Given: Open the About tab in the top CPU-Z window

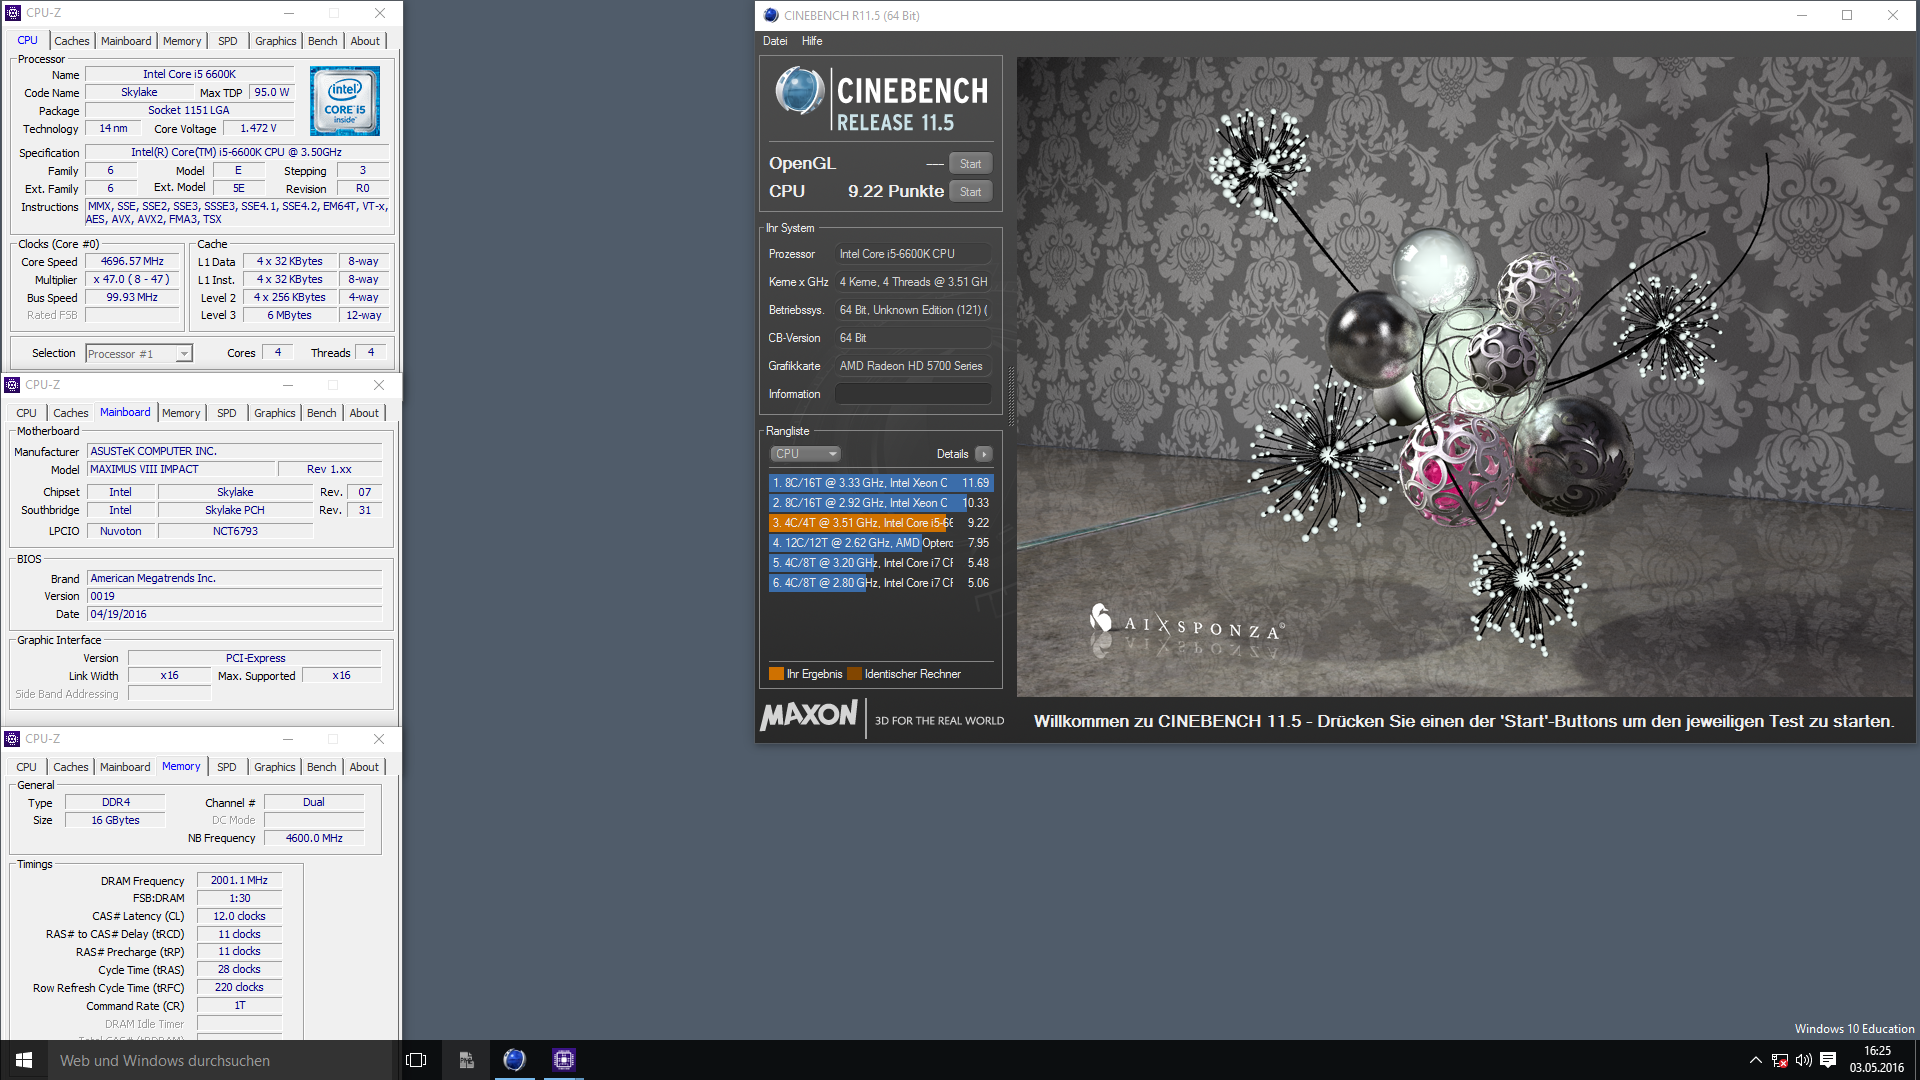Looking at the screenshot, I should 365,41.
